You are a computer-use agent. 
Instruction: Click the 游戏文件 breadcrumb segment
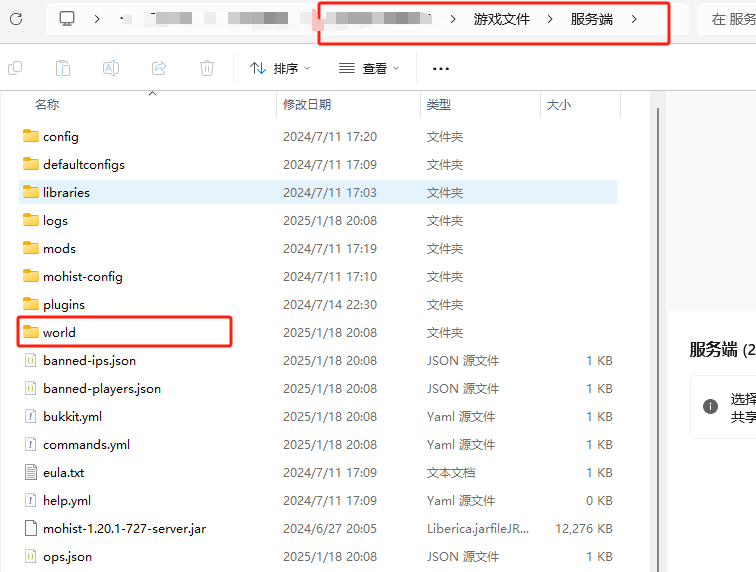(501, 19)
